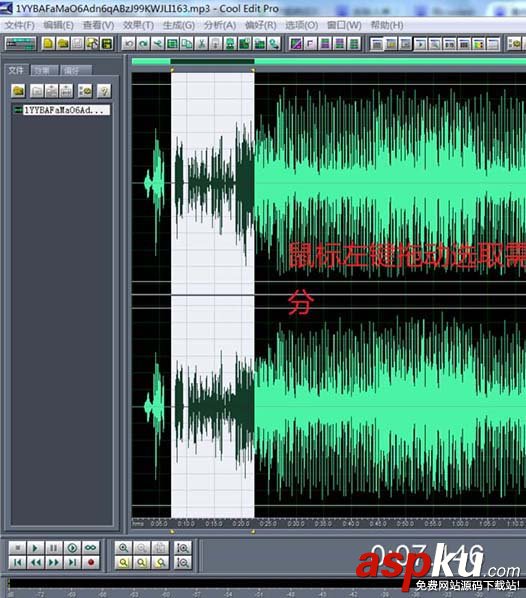Open the 生成(G) menu
The image size is (526, 598).
click(x=179, y=26)
